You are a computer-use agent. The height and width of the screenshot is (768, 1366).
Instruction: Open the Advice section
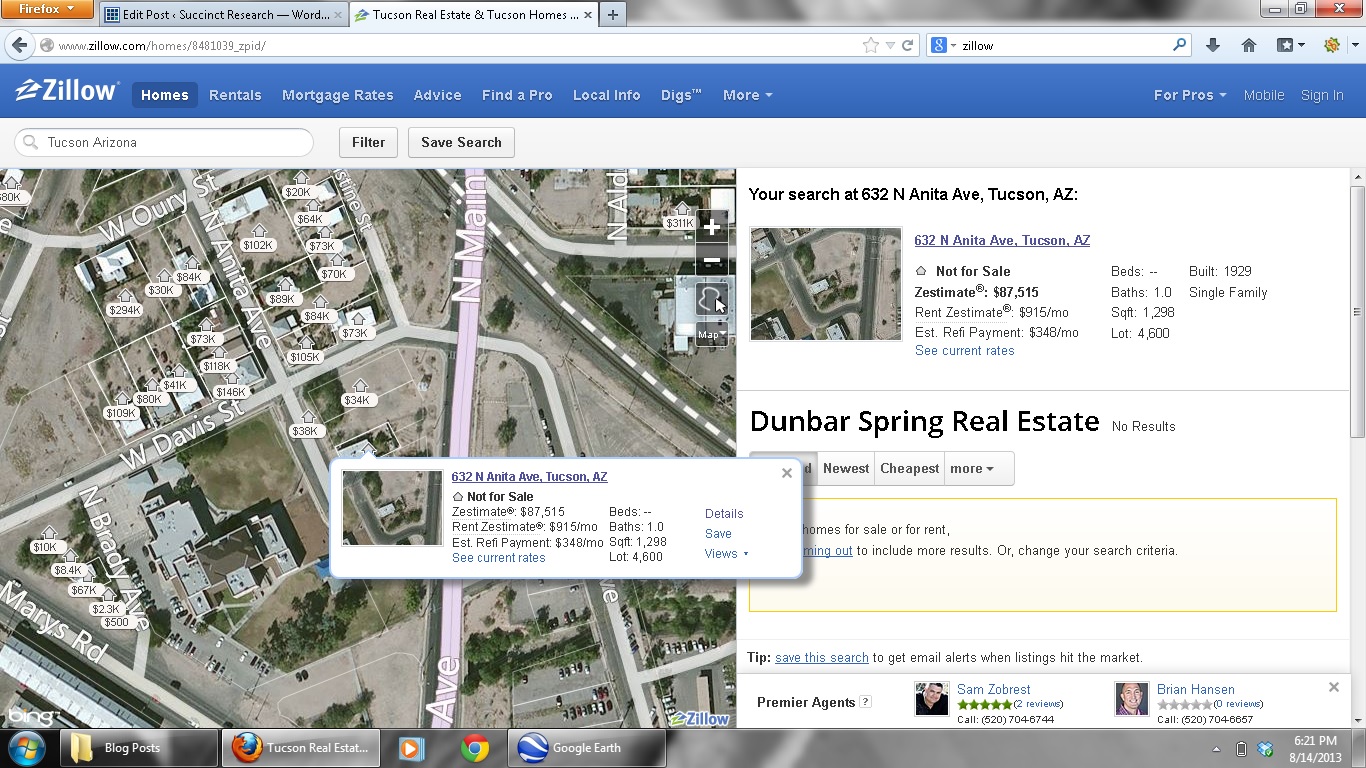(x=437, y=95)
